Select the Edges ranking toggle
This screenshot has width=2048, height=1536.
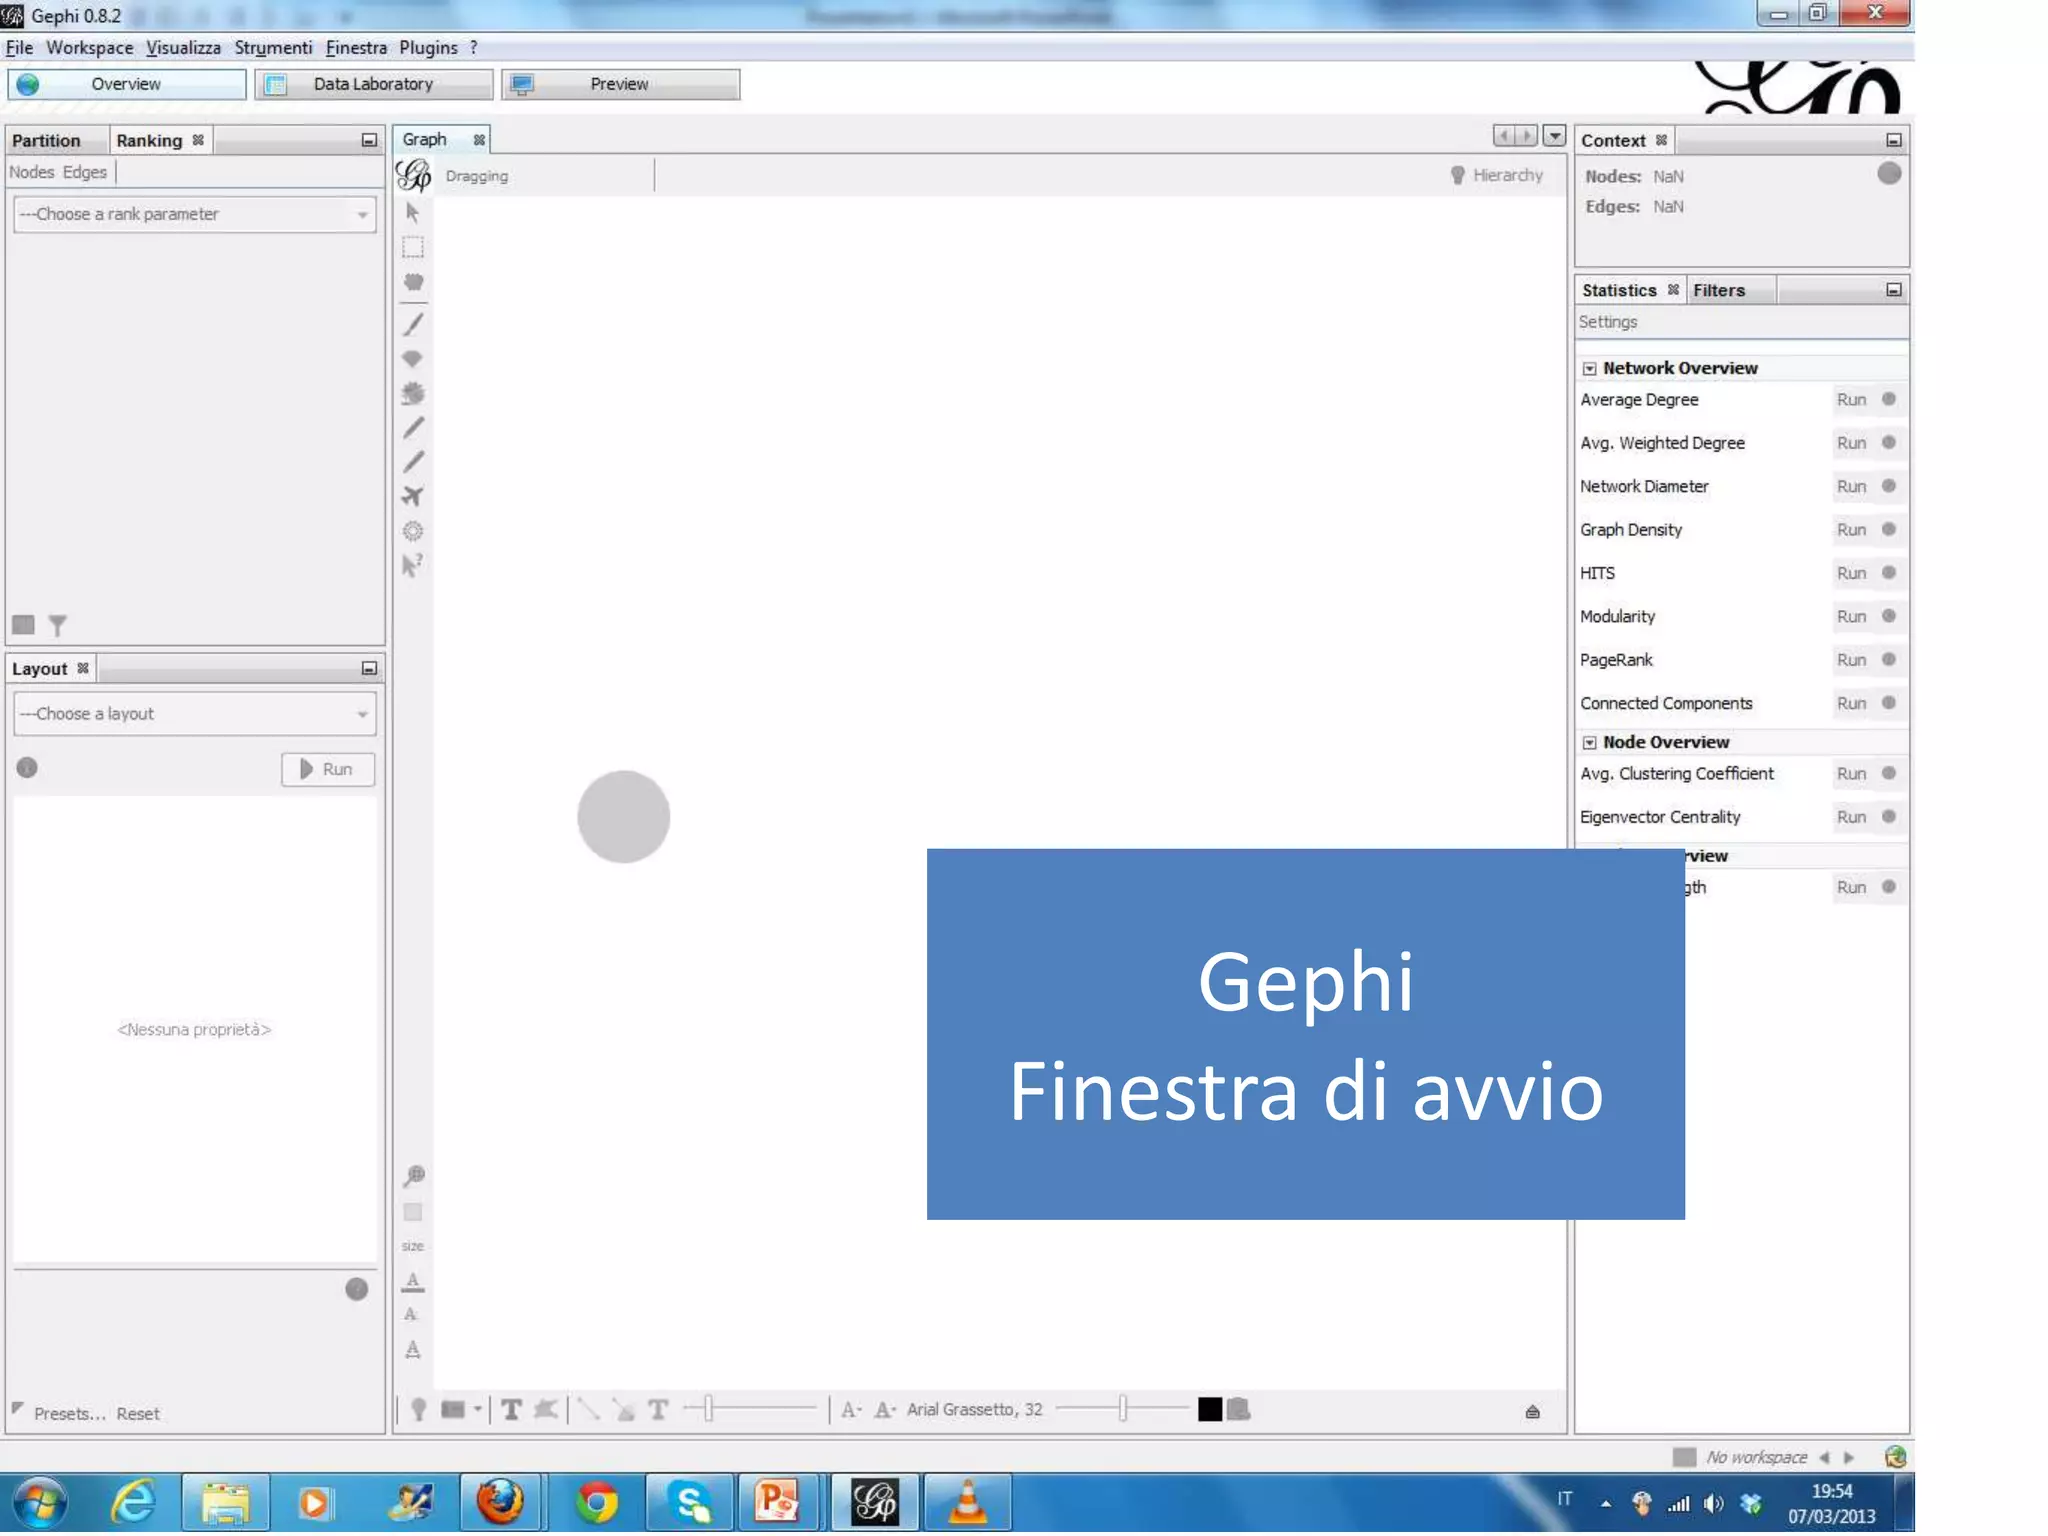click(x=85, y=173)
